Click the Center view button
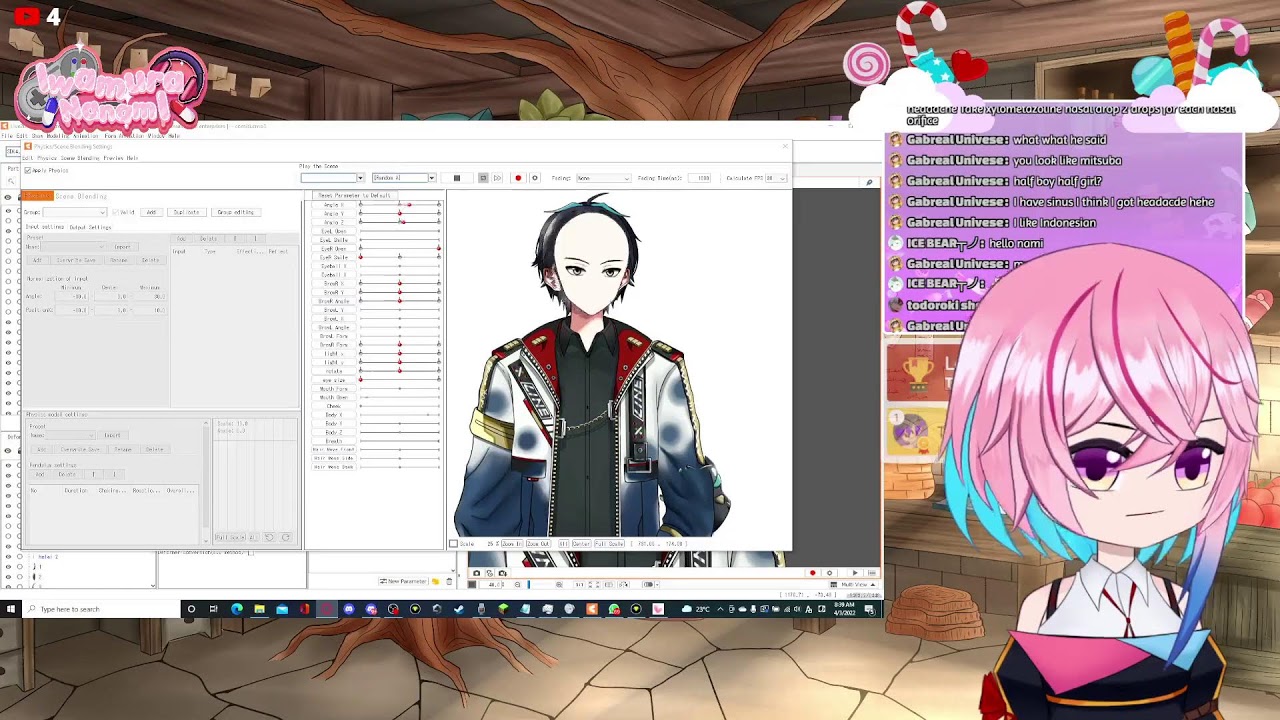The image size is (1280, 720). coord(581,544)
